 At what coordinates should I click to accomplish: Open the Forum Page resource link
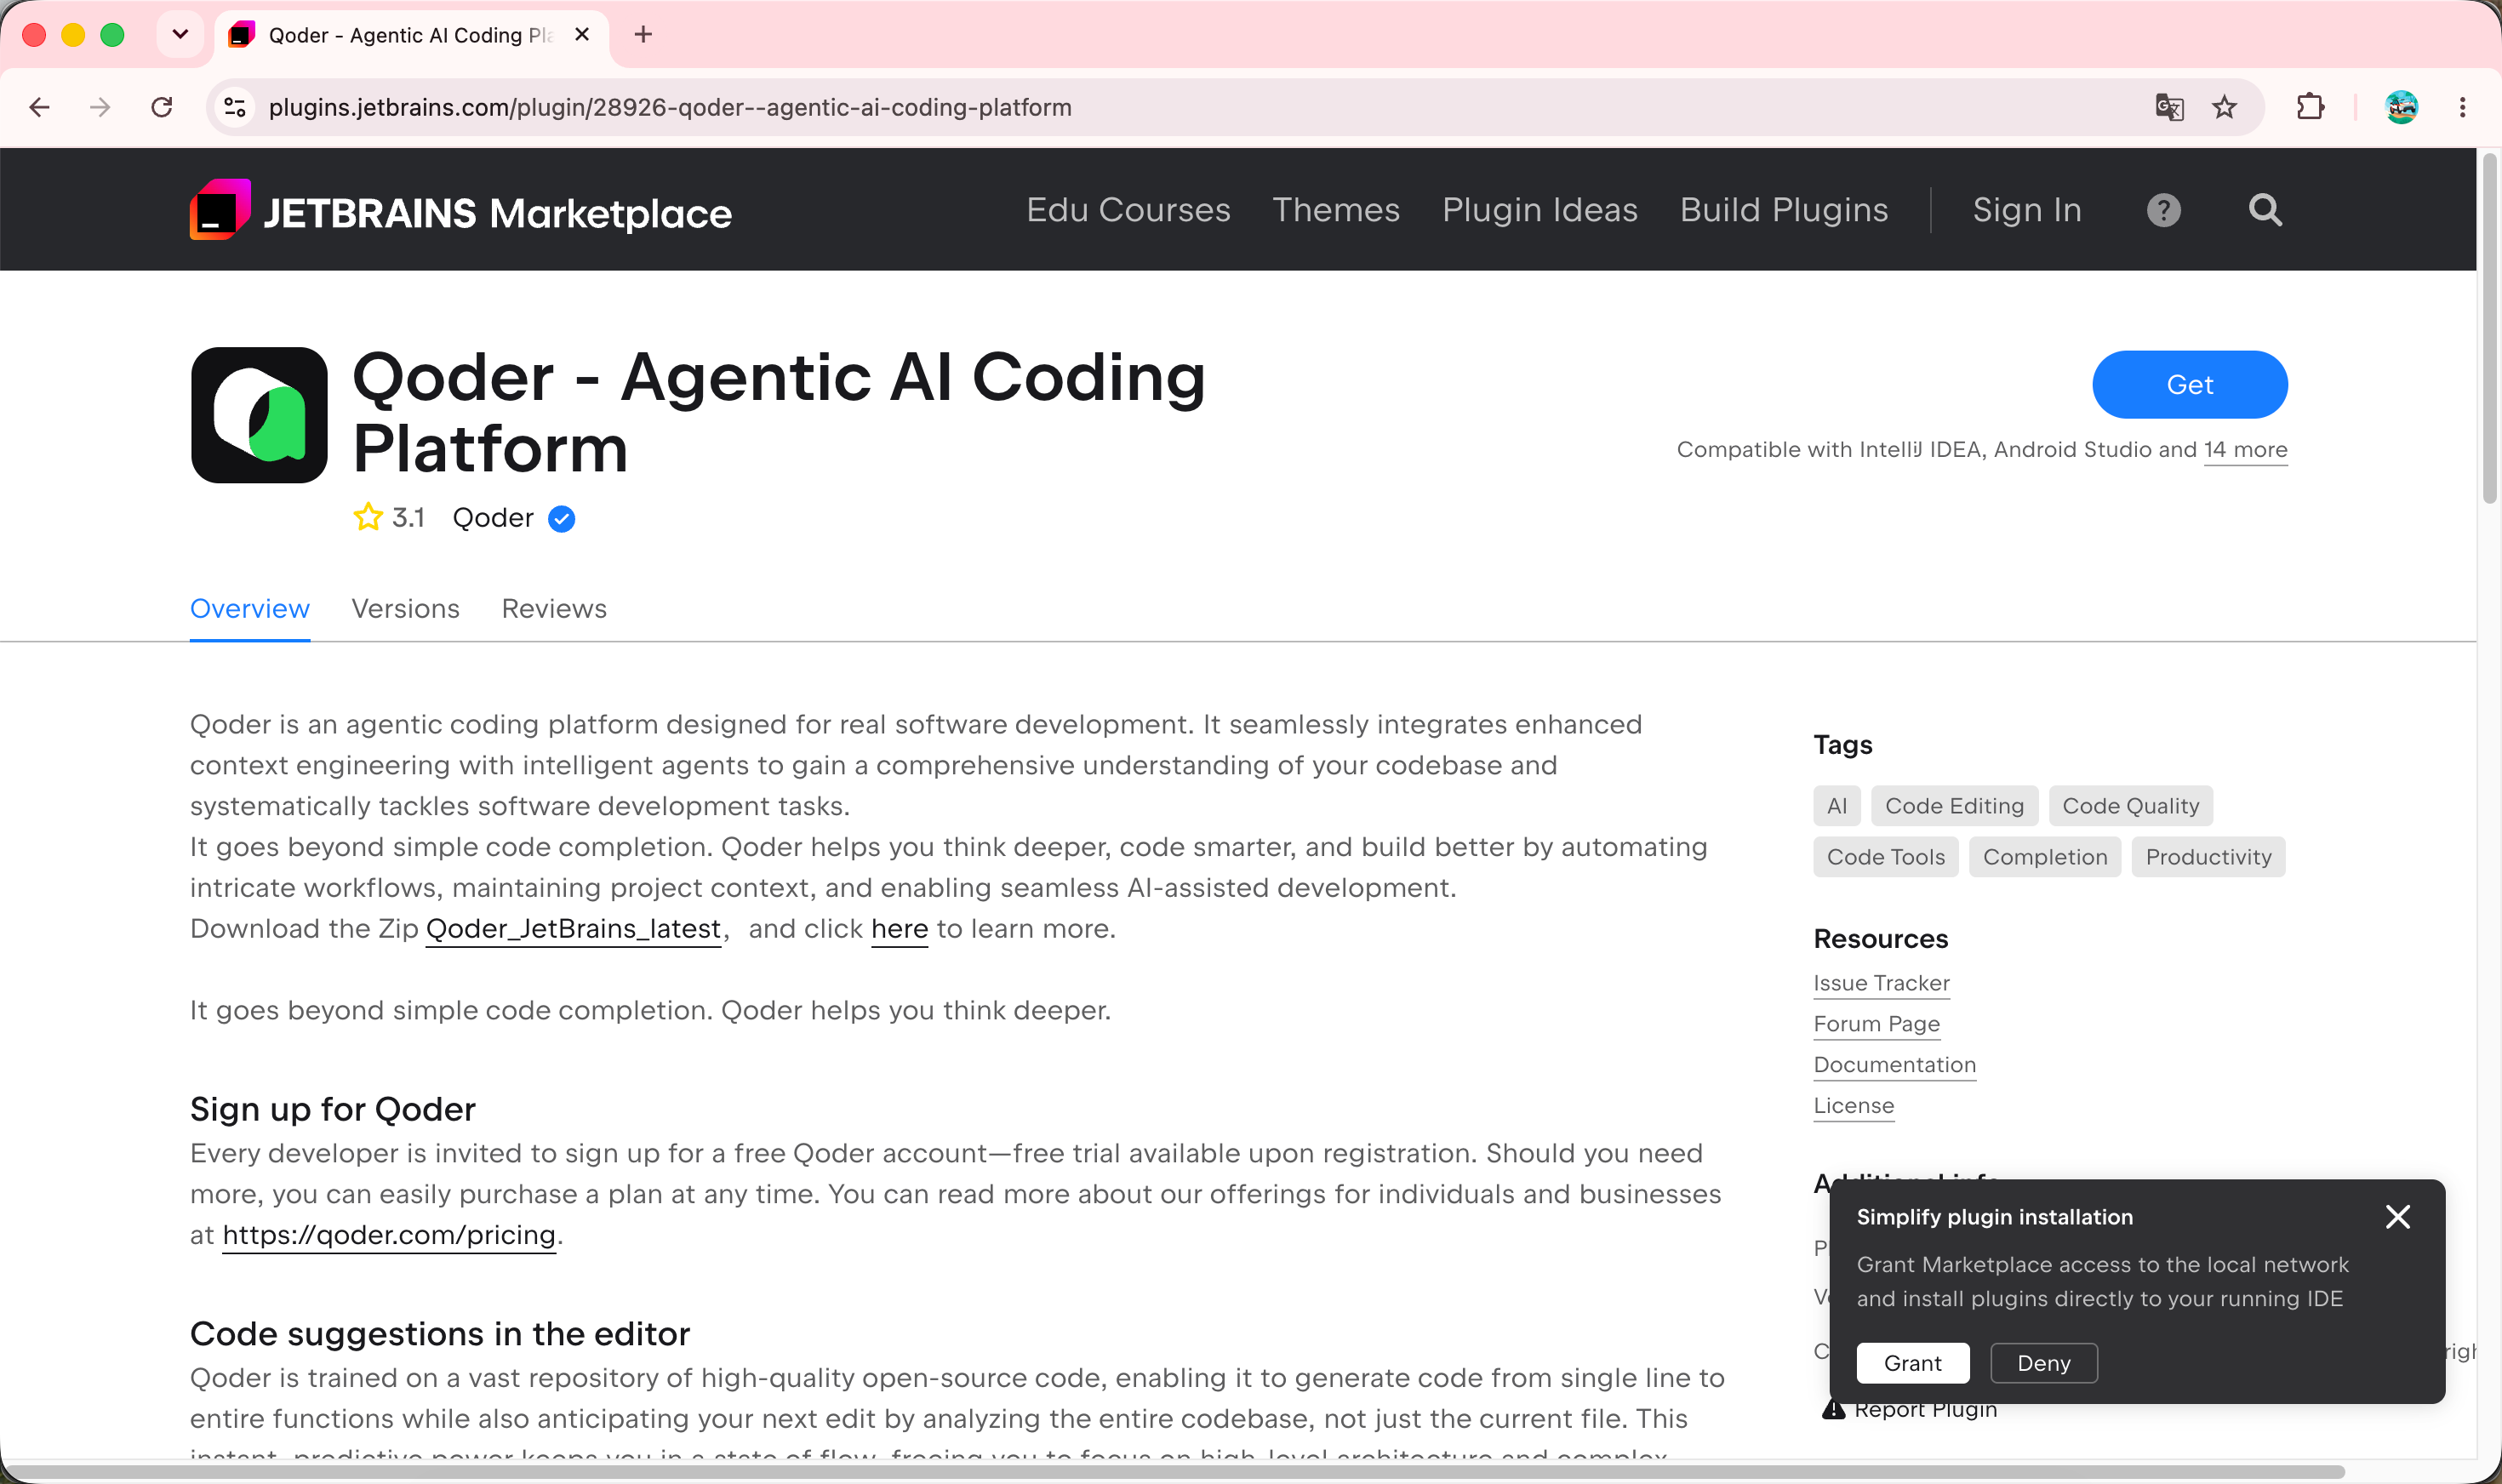[x=1877, y=1024]
